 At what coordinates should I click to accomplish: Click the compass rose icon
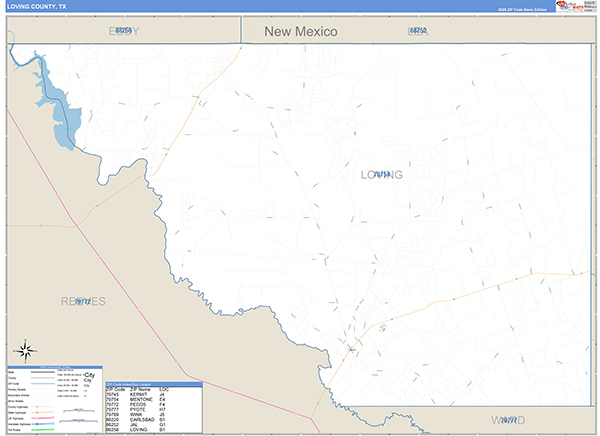point(25,351)
